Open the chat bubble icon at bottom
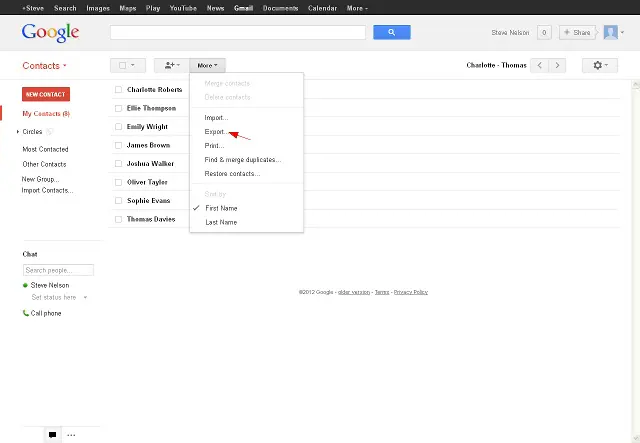This screenshot has height=443, width=640. tap(52, 435)
